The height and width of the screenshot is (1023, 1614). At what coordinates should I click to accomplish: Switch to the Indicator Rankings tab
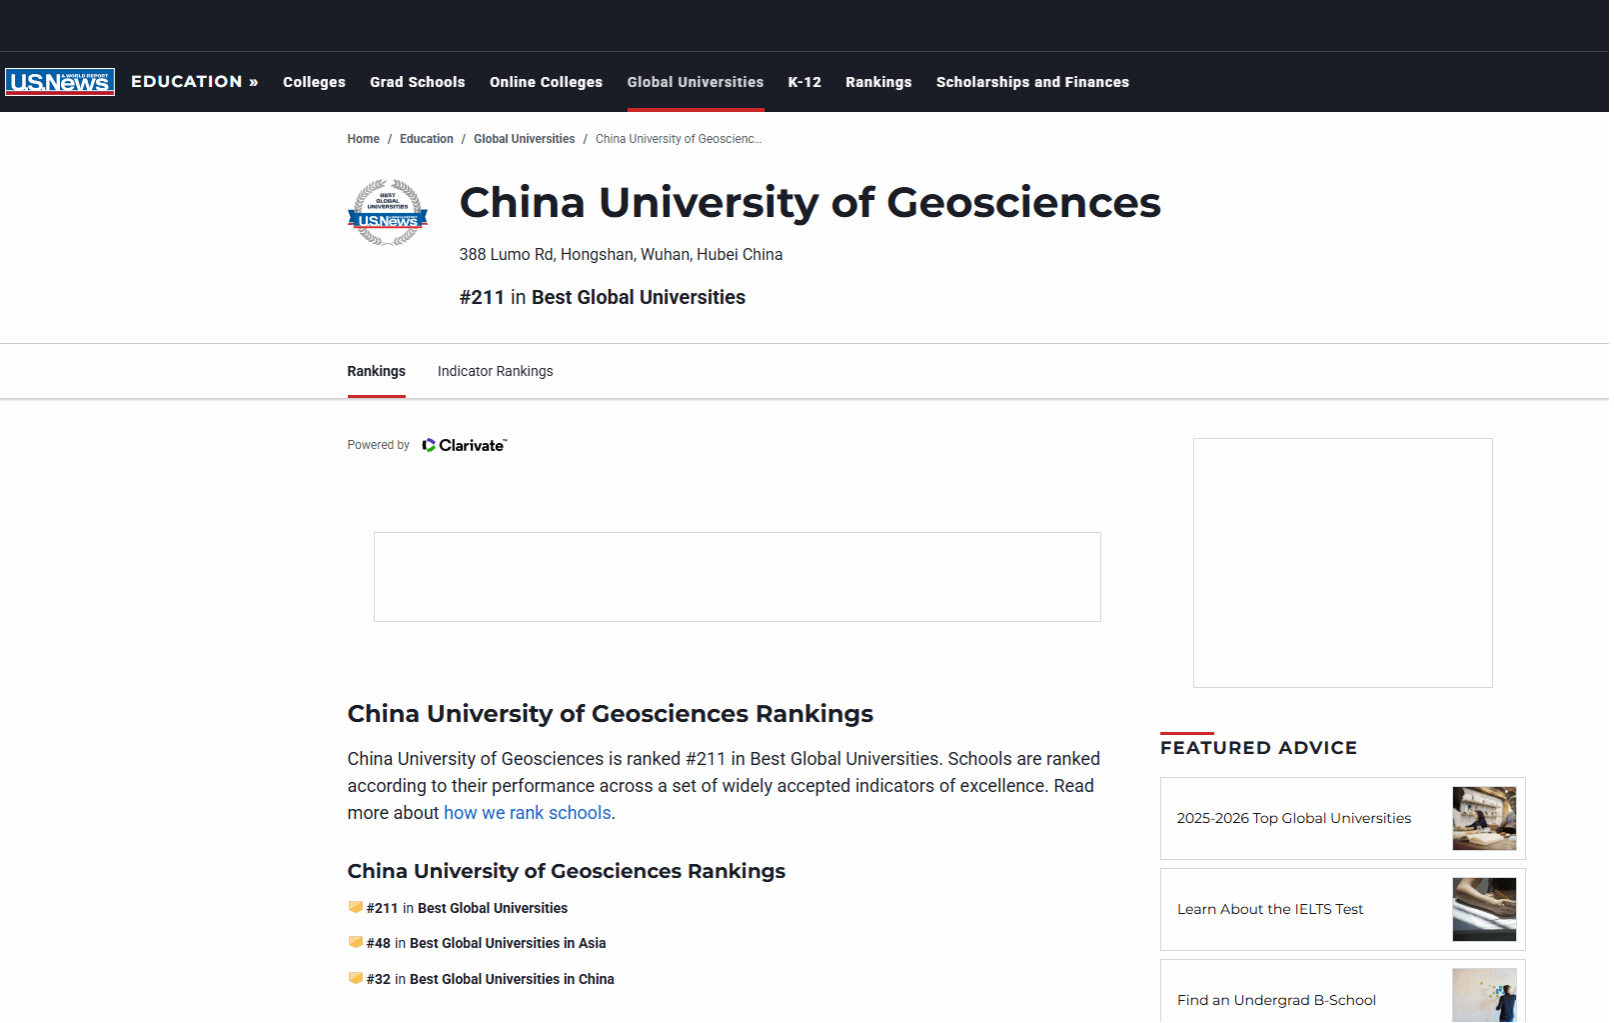coord(495,371)
